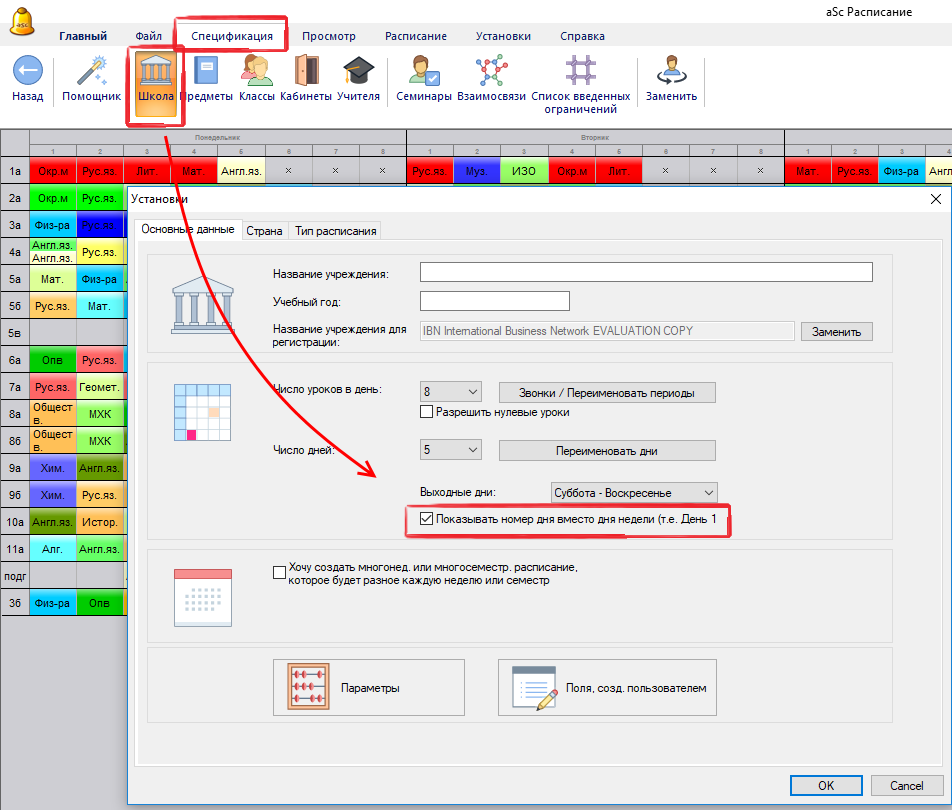Toggle the multi-week timetable checkbox
Screen dimensions: 952x810
279,573
